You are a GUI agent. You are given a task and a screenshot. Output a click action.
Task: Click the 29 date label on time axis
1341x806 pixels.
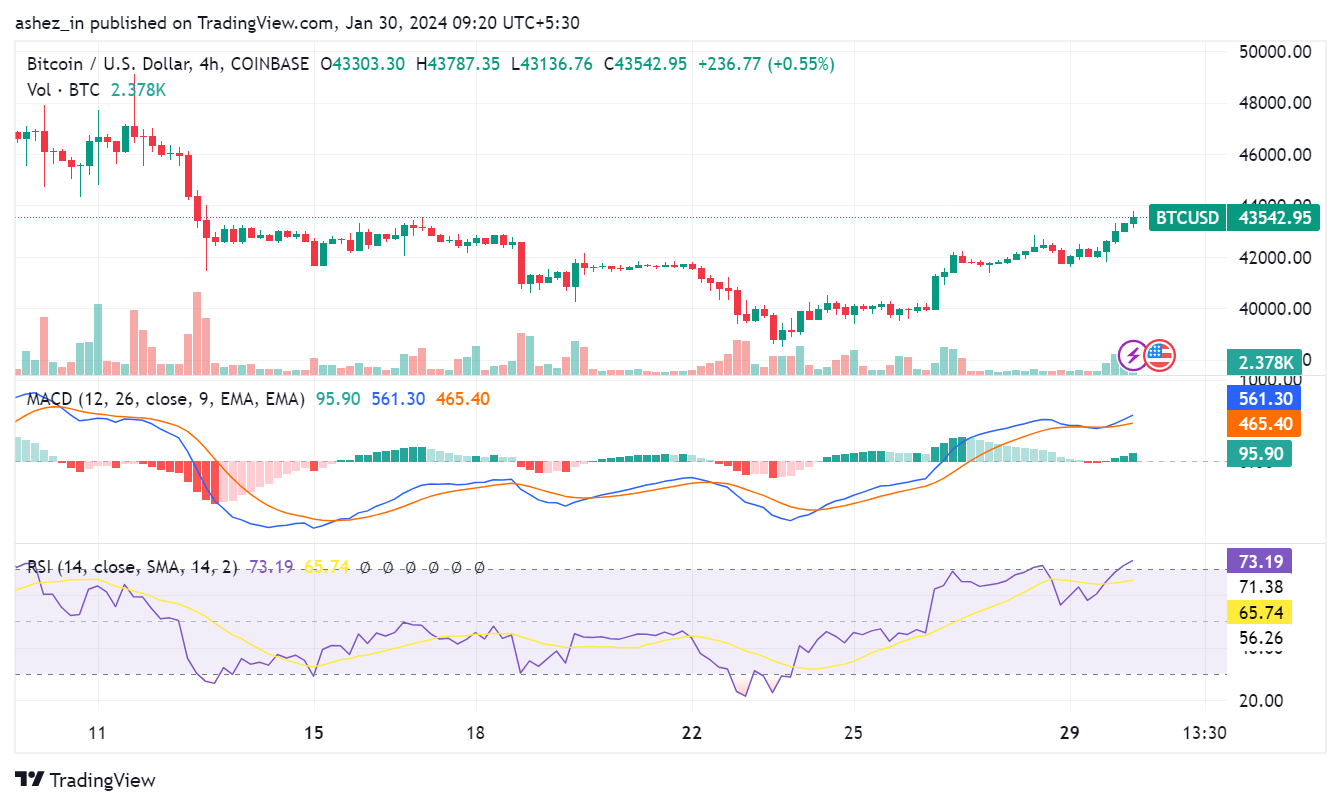[x=1069, y=732]
